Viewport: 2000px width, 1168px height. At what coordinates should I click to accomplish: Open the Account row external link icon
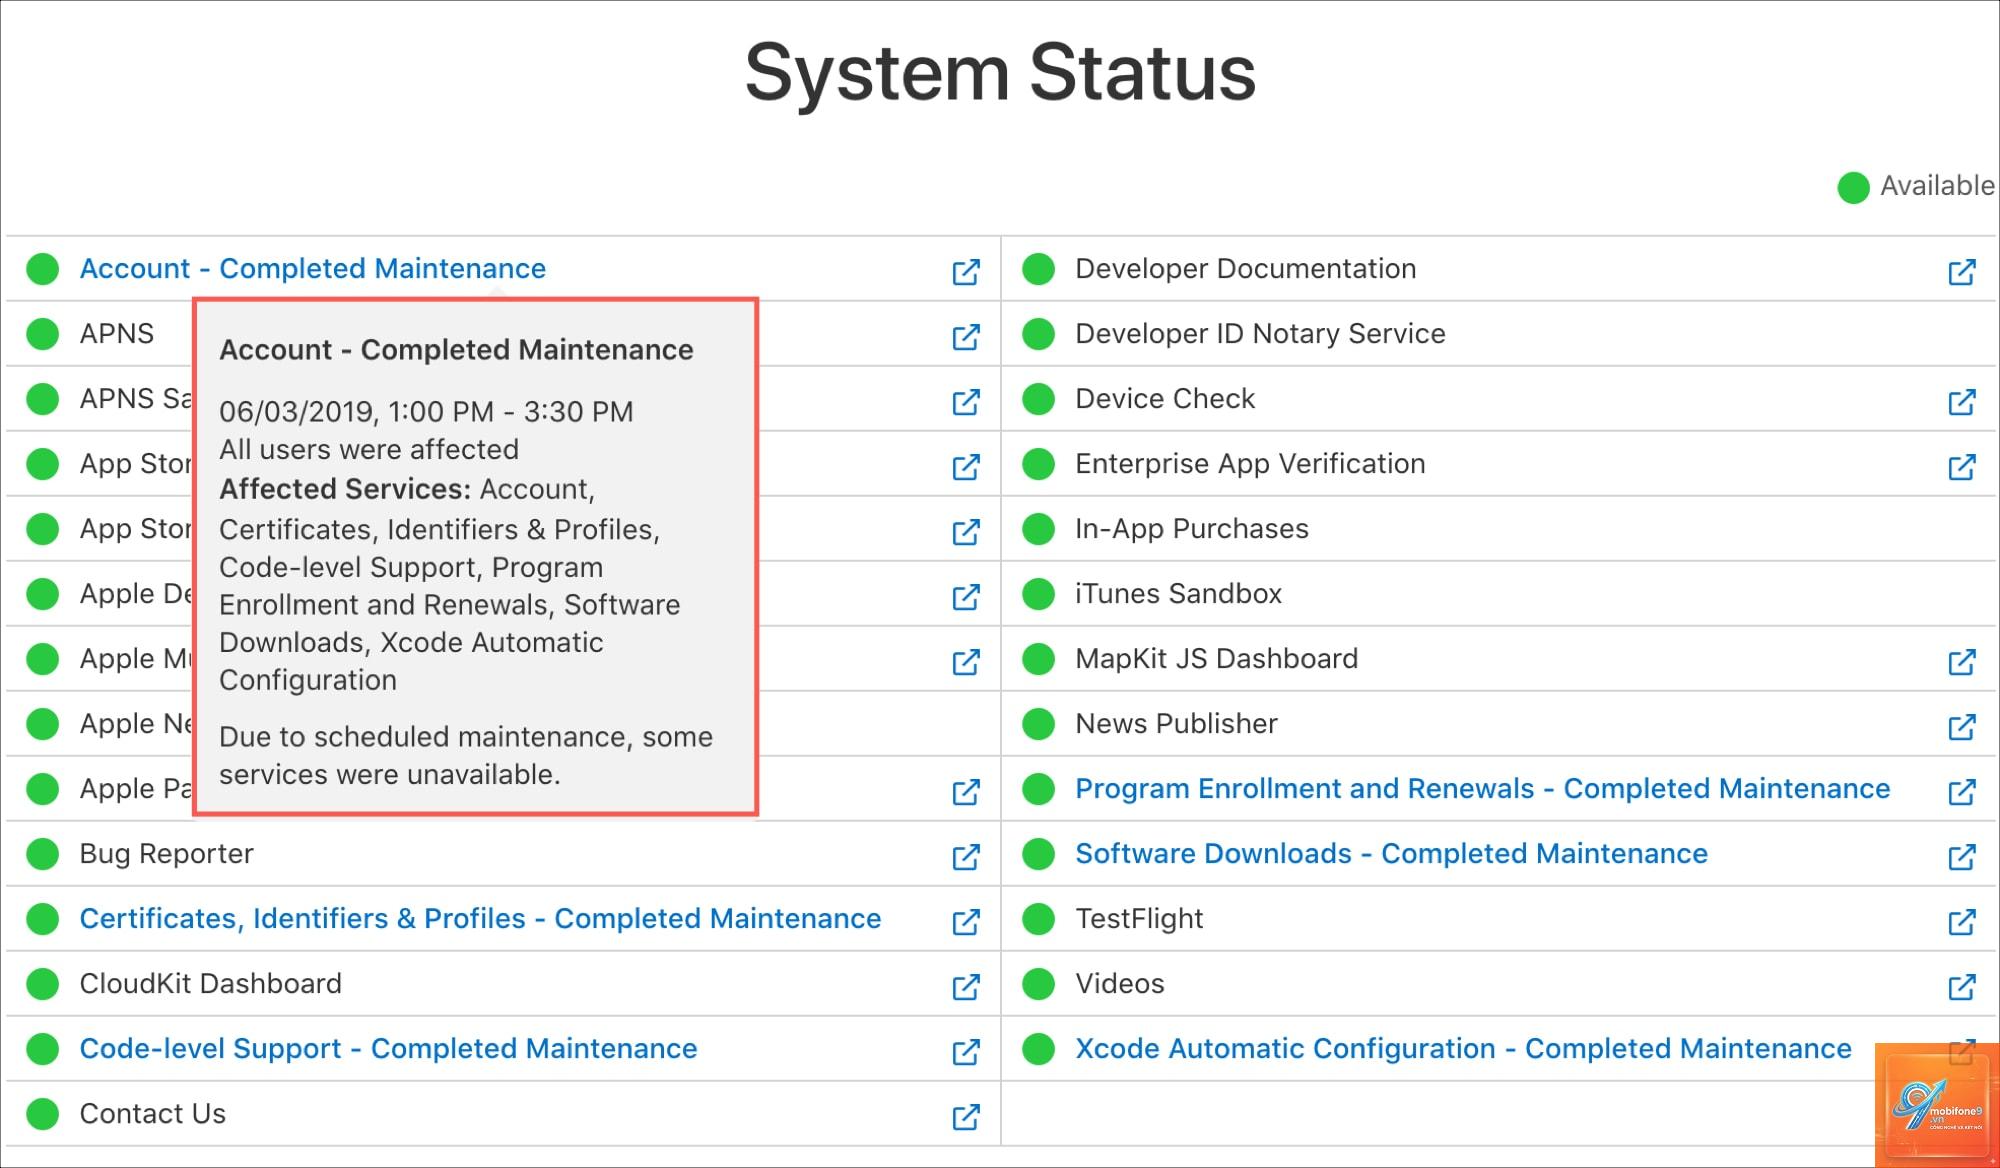(x=966, y=271)
